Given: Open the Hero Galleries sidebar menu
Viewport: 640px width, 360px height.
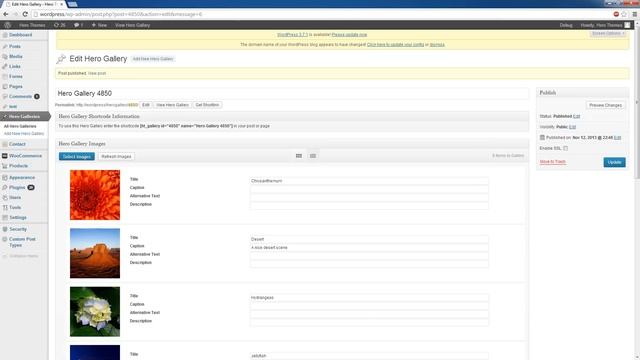Looking at the screenshot, I should point(24,116).
